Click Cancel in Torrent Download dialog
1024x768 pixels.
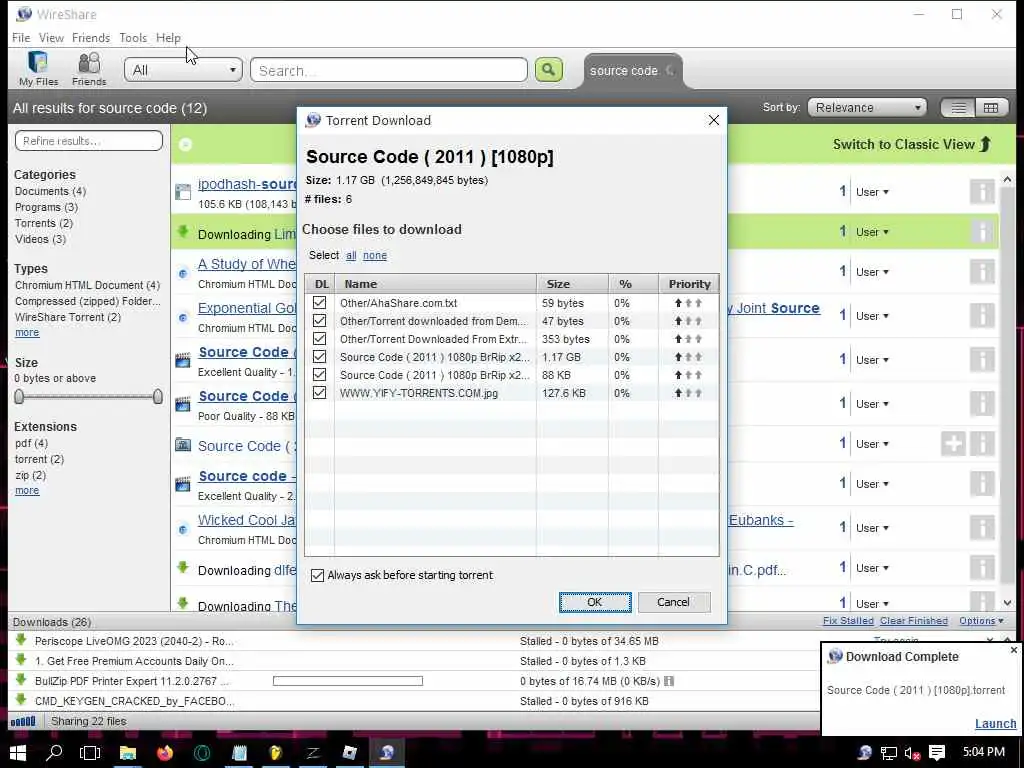click(x=673, y=602)
